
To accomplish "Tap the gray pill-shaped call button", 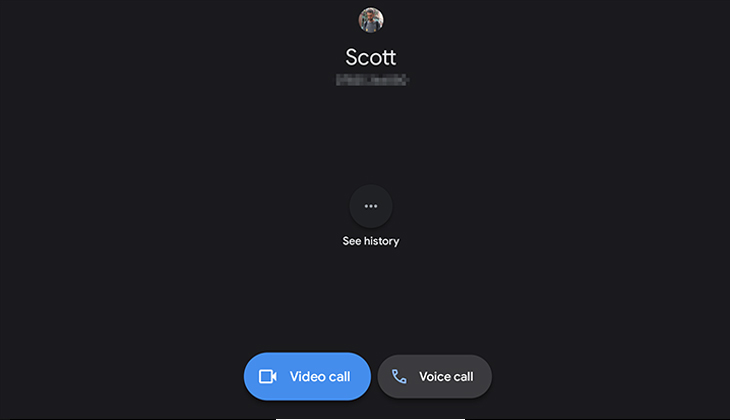I will [434, 376].
